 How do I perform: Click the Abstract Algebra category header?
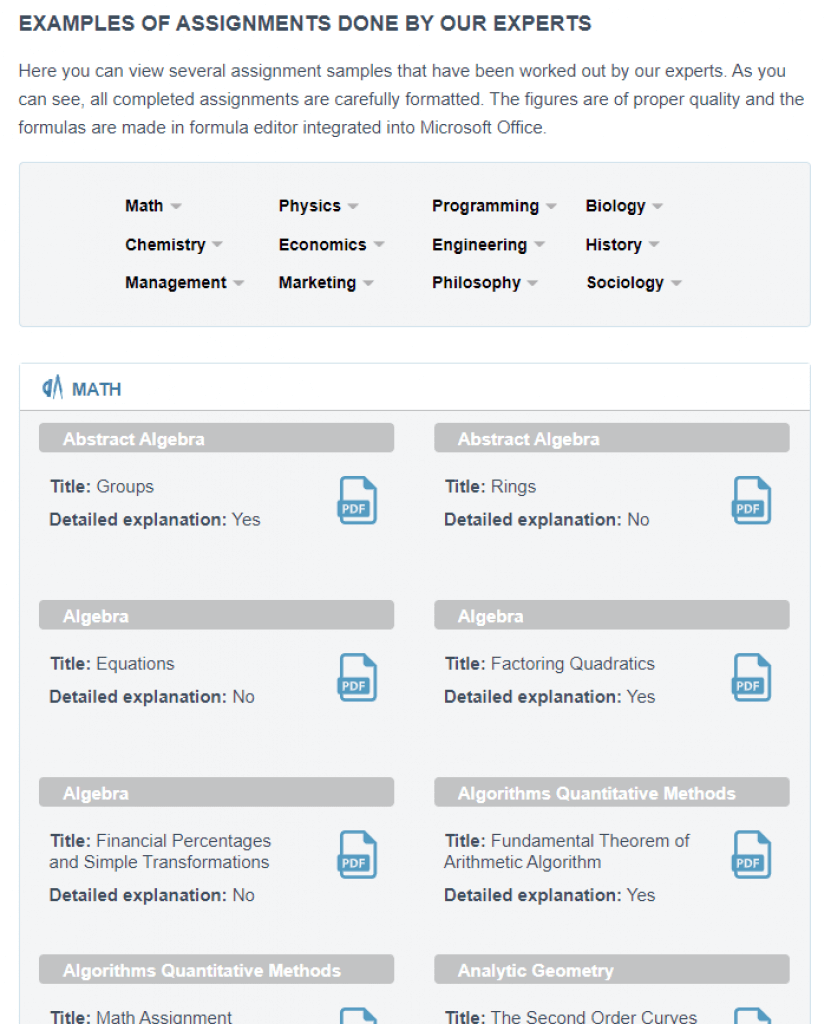pos(216,437)
